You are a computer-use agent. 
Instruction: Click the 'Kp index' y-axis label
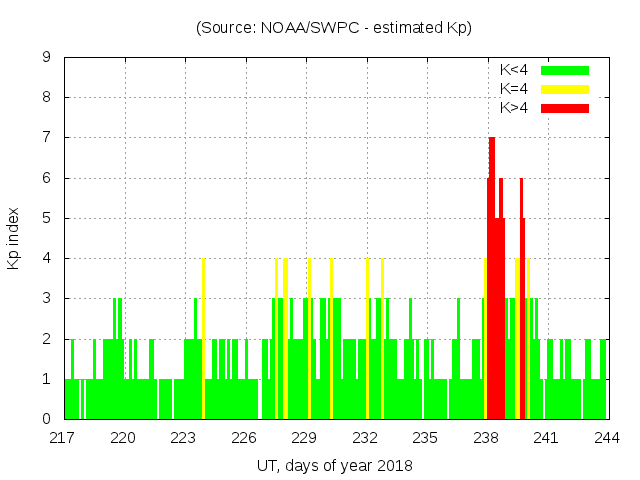[14, 238]
